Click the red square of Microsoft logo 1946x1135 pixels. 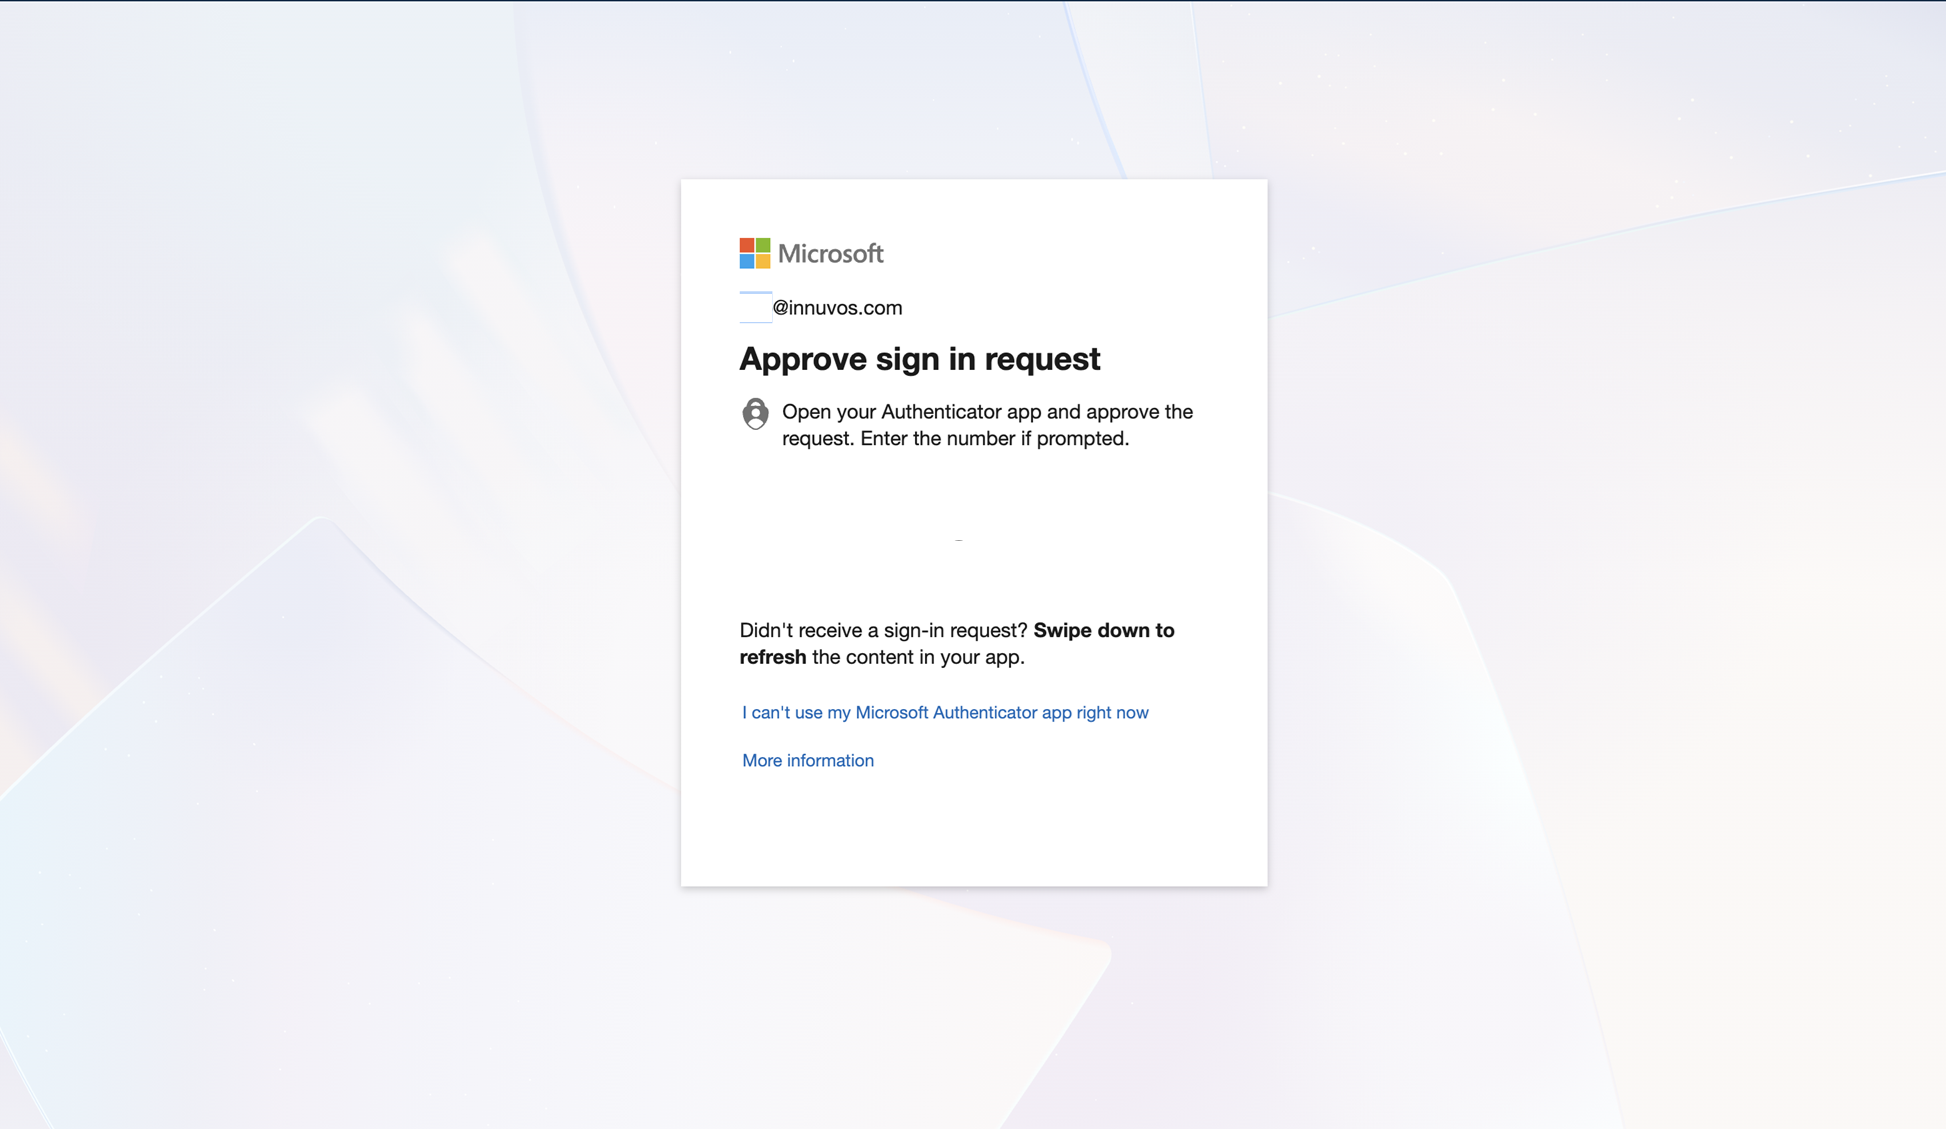click(747, 245)
